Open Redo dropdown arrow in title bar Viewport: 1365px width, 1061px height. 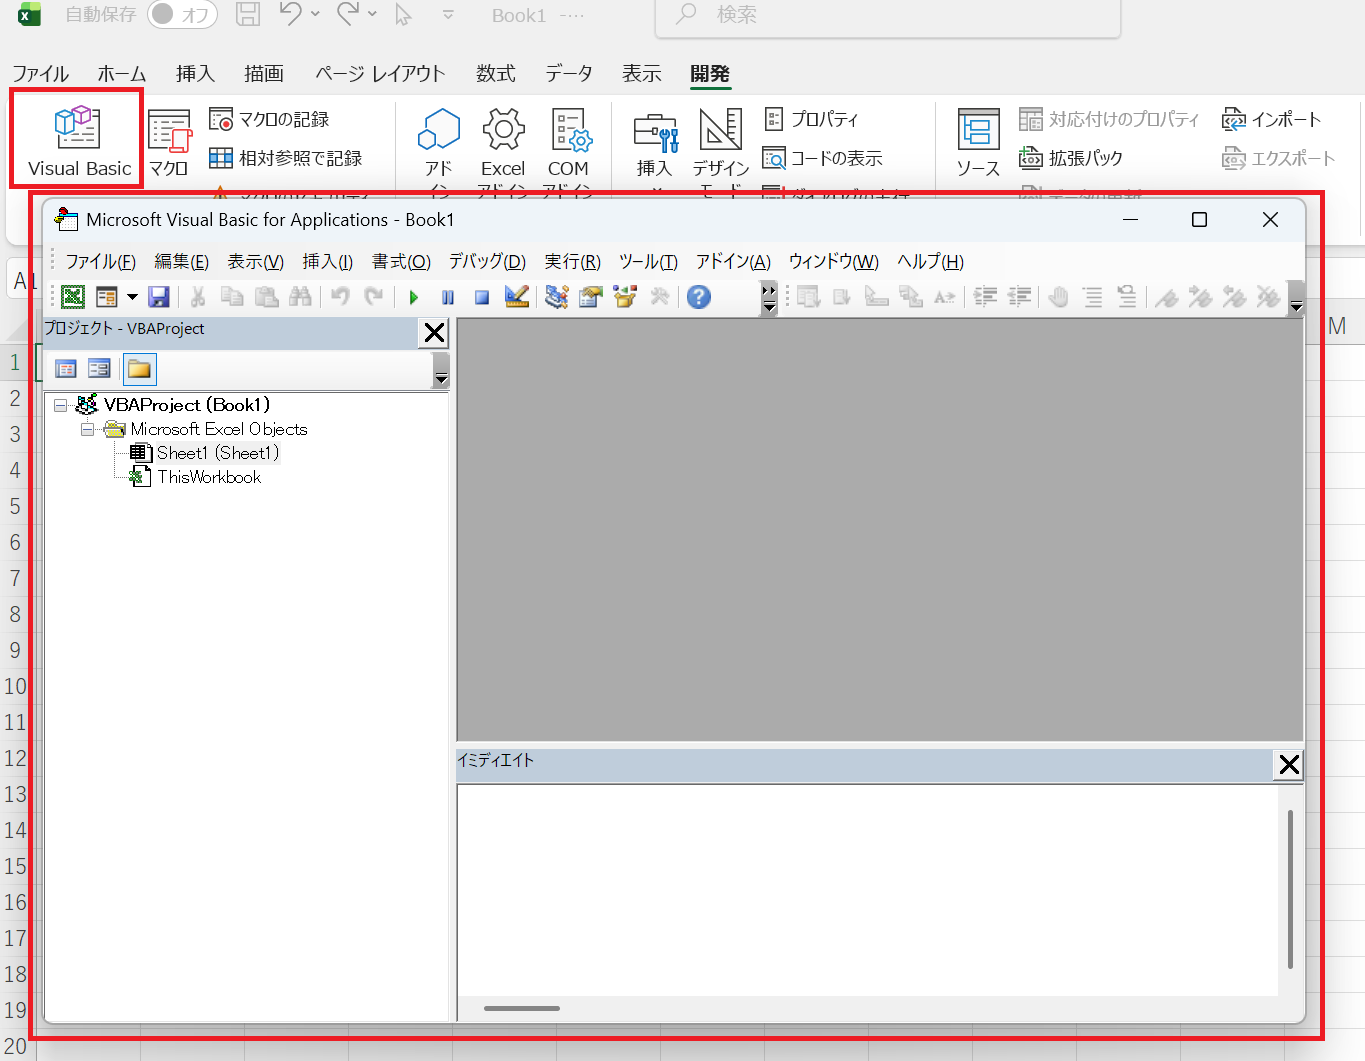(x=372, y=14)
